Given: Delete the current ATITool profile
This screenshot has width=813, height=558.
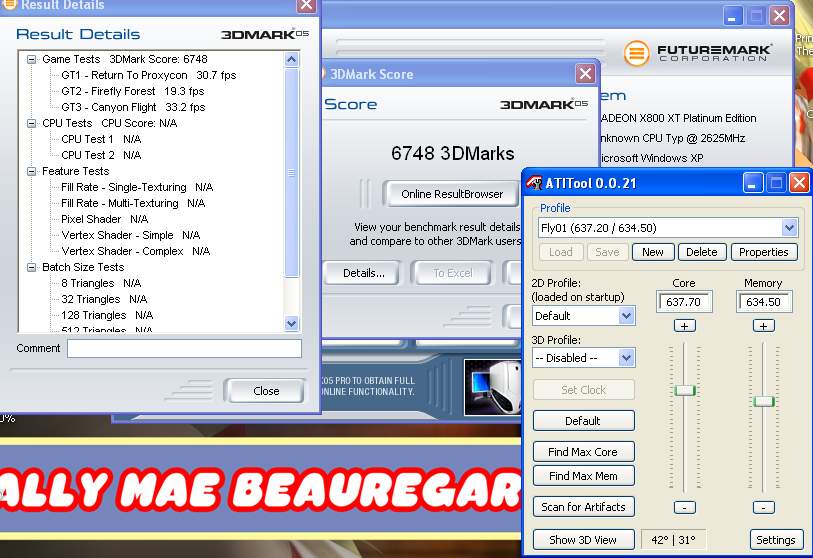Looking at the screenshot, I should click(x=702, y=252).
